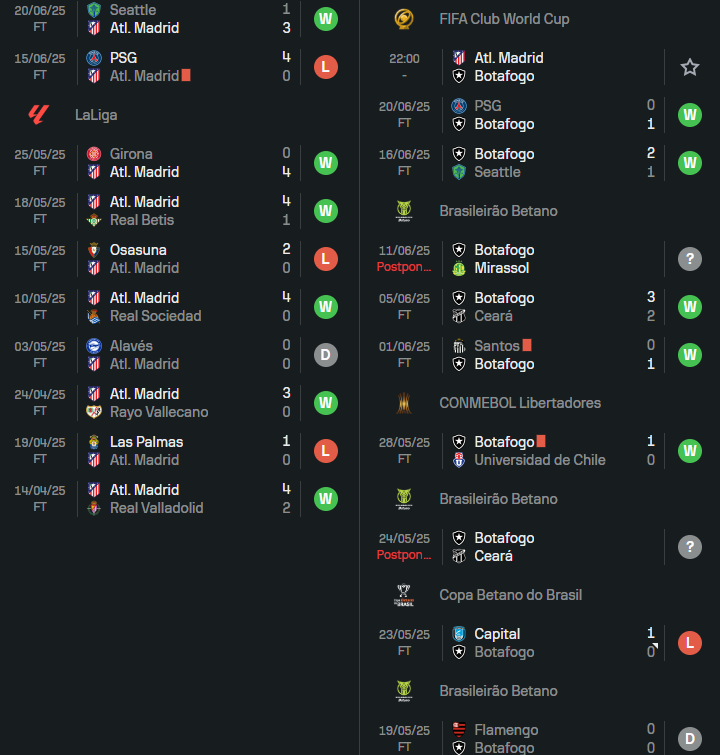Click the question mark badge for Botafogo vs Mirassol

[690, 259]
